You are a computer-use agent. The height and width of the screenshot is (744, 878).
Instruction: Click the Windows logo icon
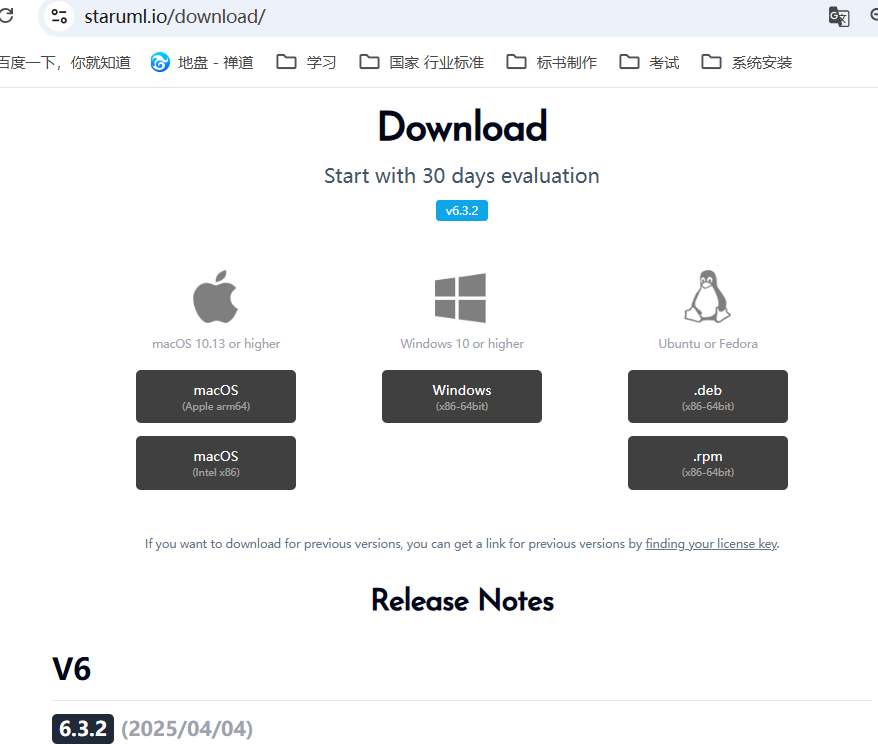coord(460,298)
